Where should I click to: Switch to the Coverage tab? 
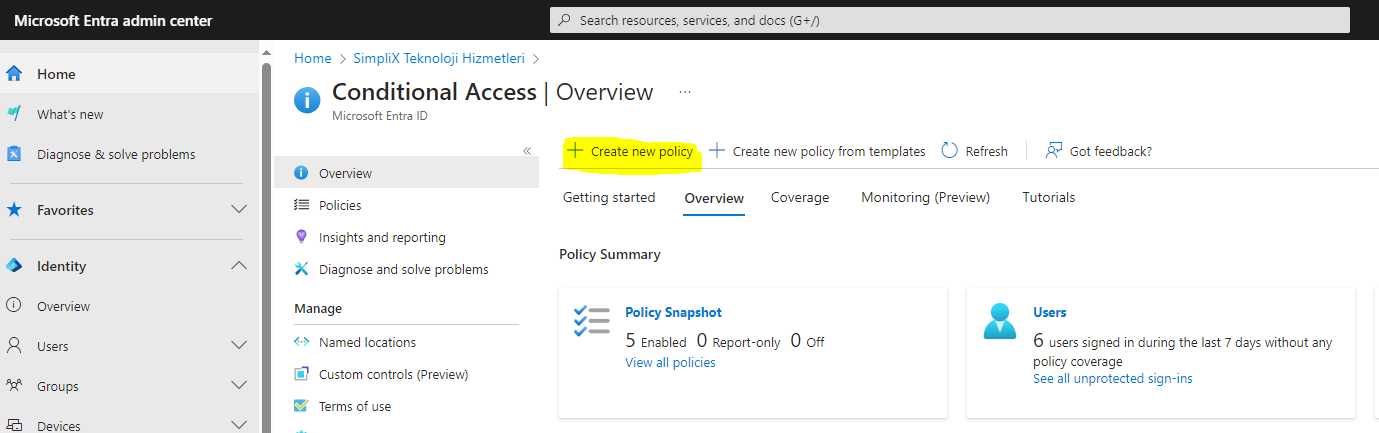(800, 197)
